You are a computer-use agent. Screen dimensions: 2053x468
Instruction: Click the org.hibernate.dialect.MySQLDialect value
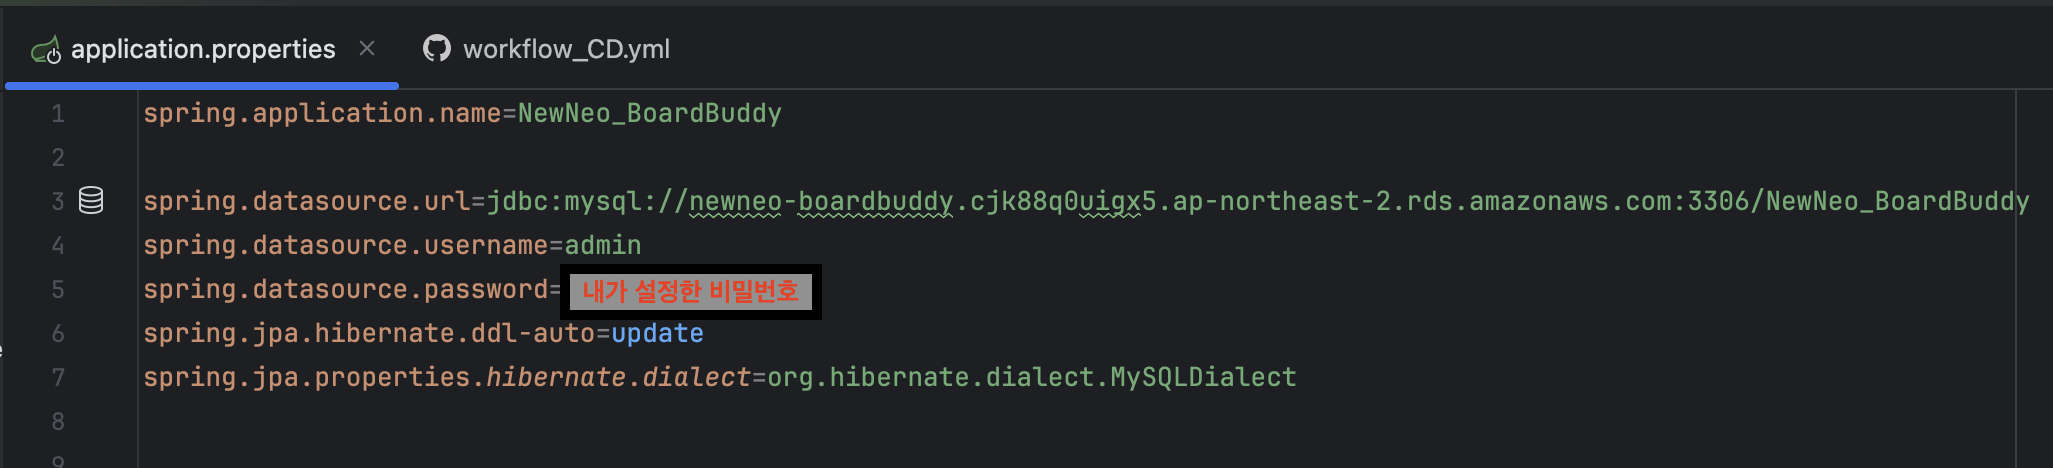click(x=1032, y=377)
